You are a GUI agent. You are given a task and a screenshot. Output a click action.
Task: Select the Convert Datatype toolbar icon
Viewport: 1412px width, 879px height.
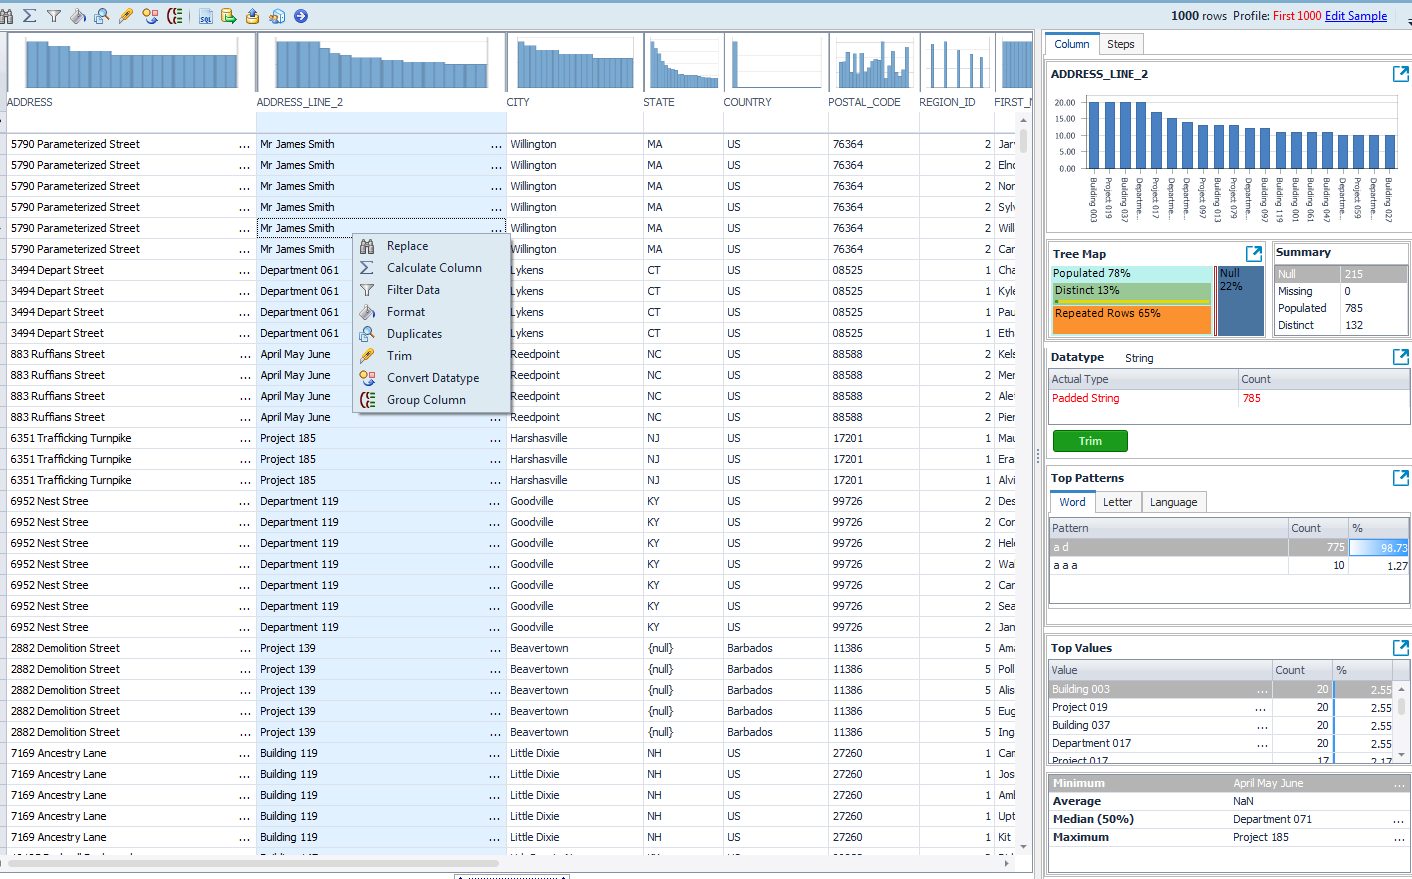(151, 15)
